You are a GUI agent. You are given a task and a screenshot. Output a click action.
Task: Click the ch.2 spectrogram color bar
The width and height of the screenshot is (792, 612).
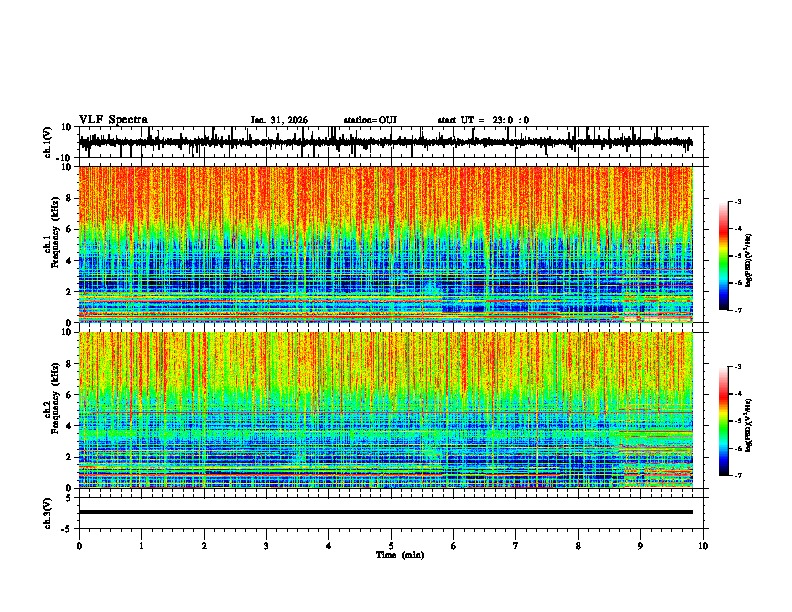click(724, 421)
